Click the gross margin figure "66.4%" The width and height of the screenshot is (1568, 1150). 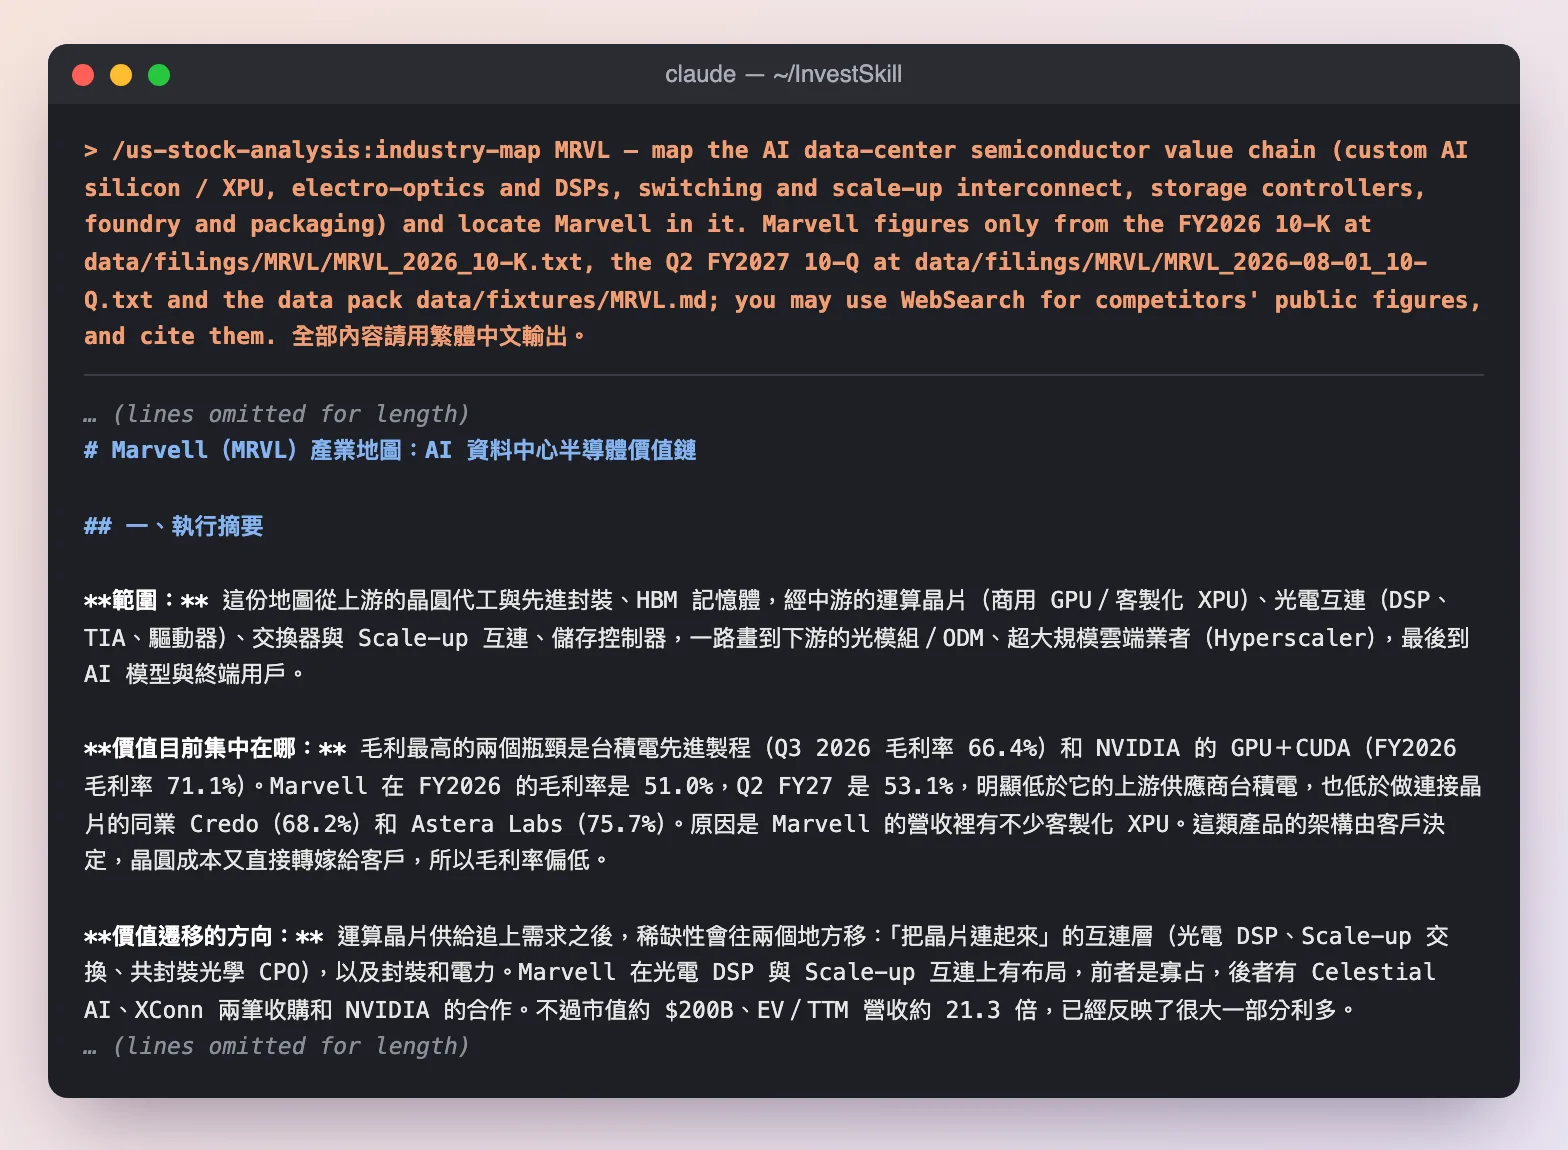pos(1002,748)
